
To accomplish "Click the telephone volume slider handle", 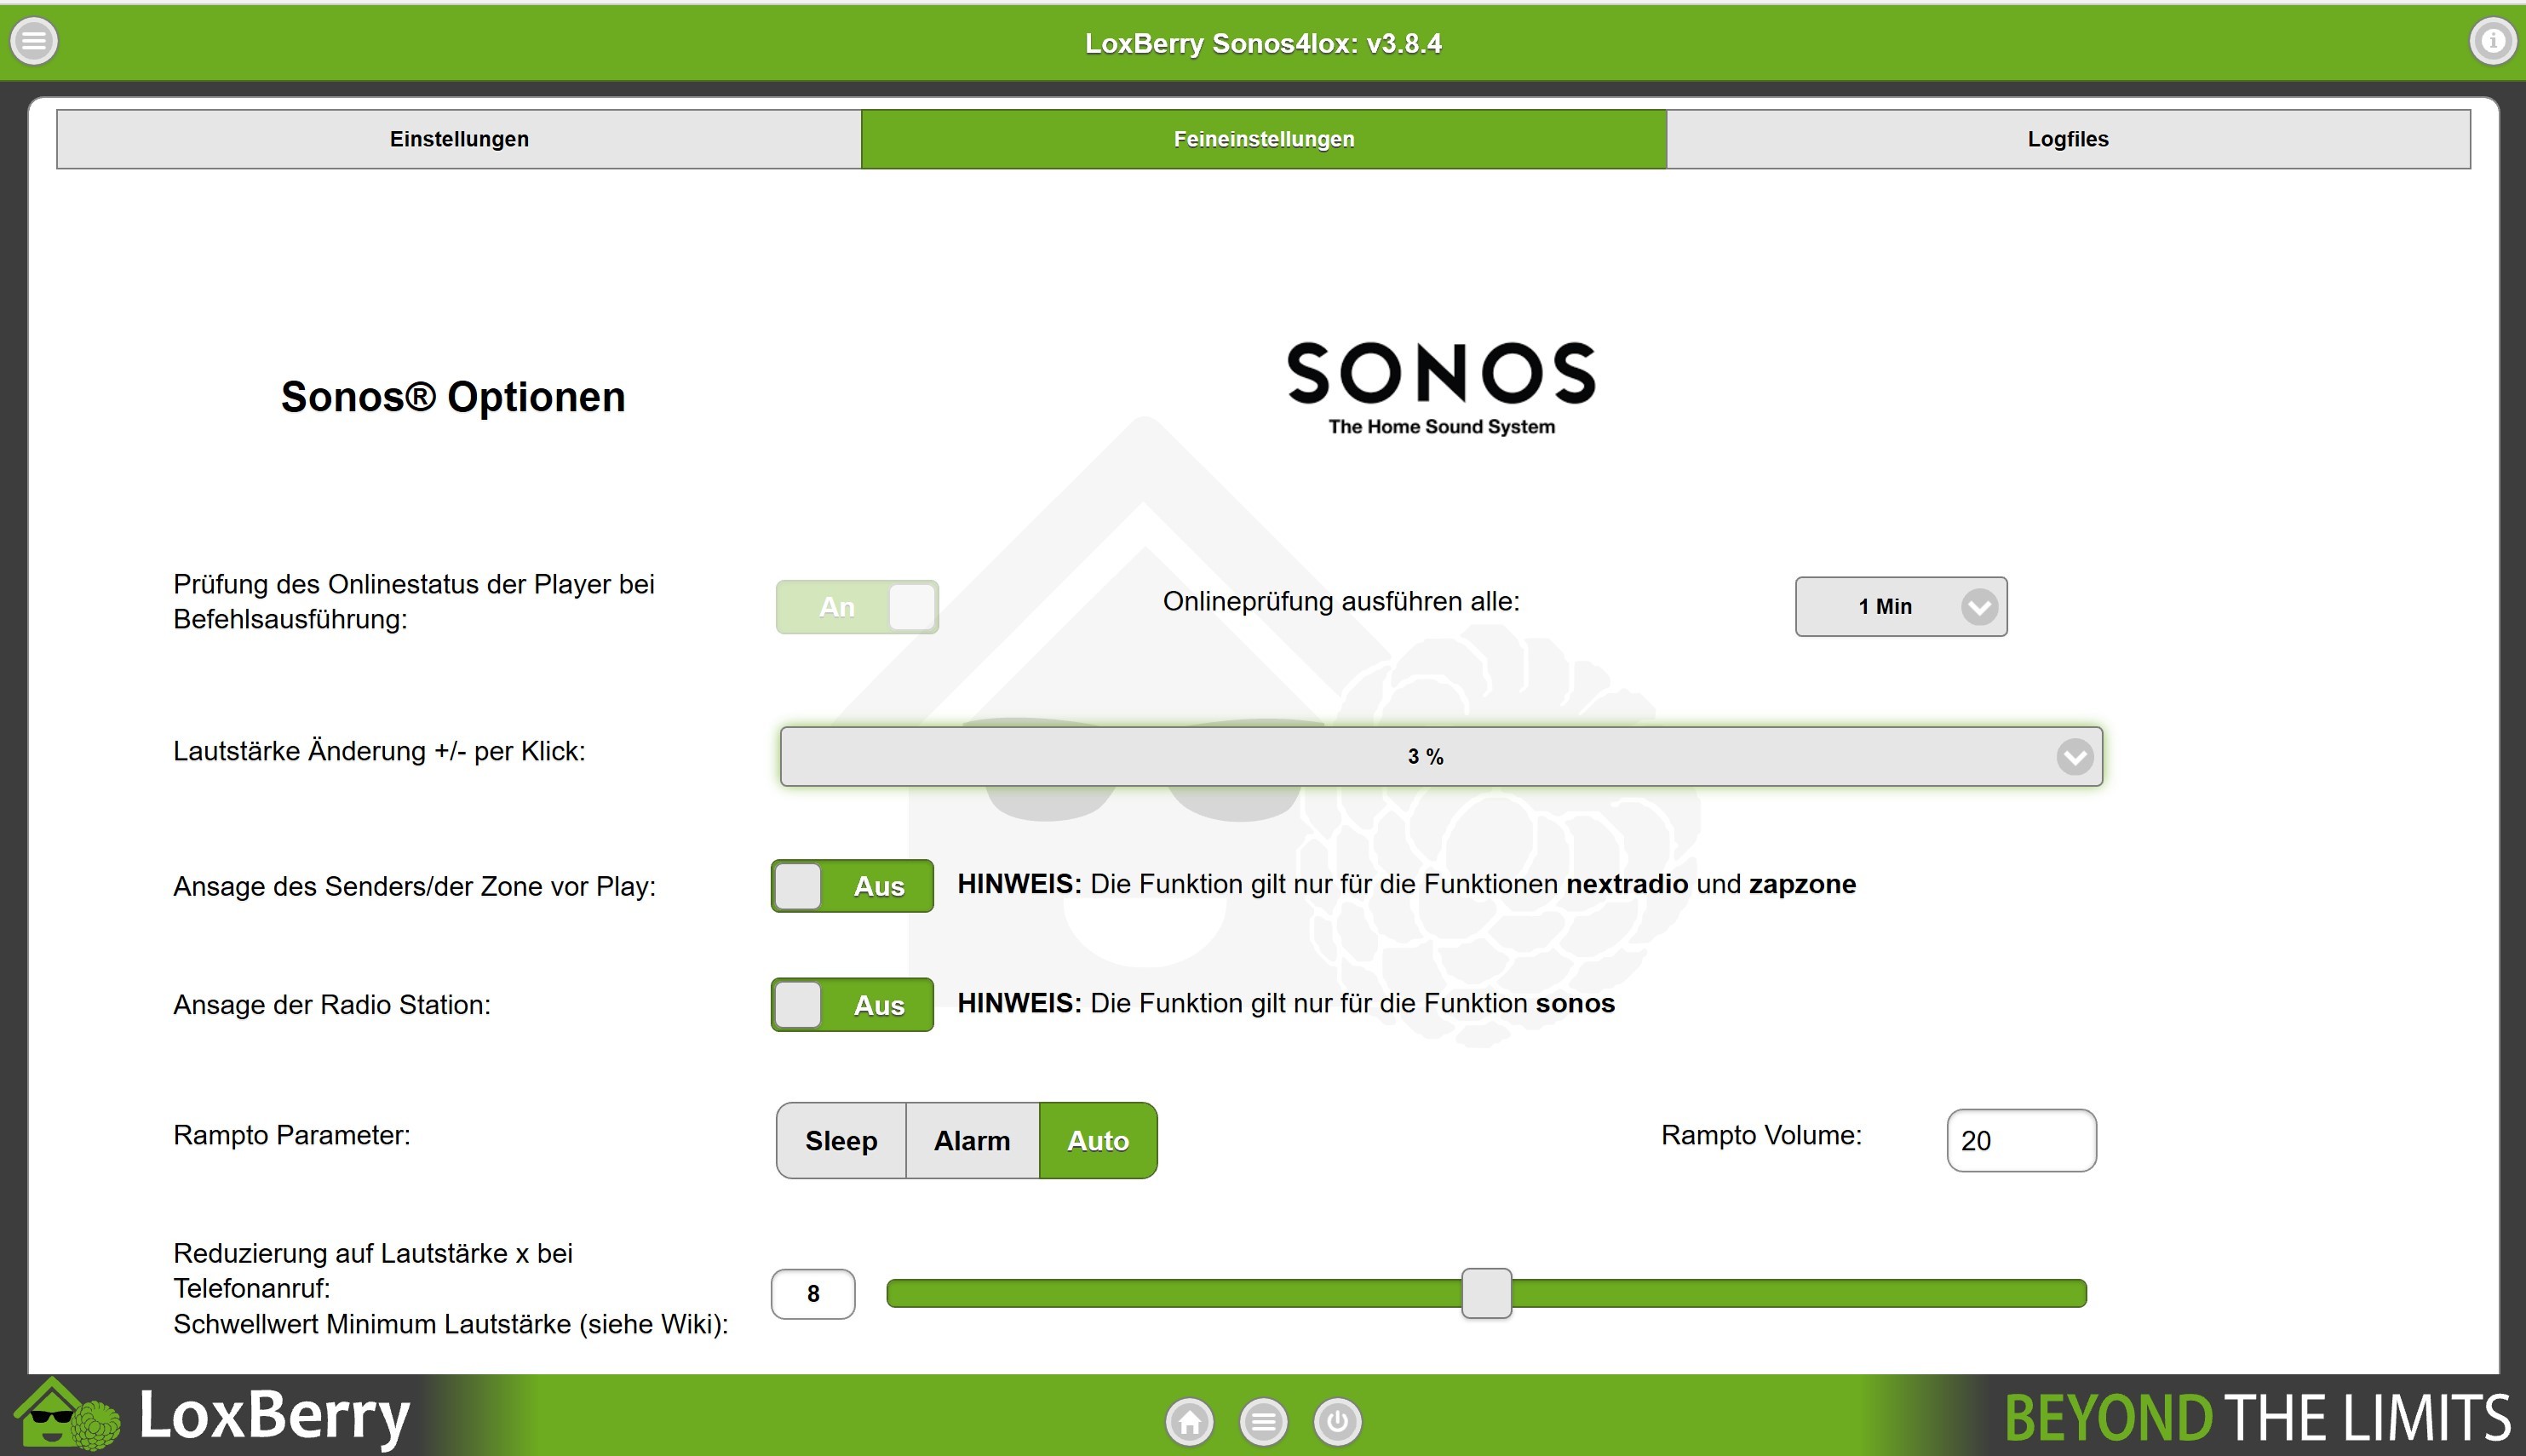I will tap(1486, 1294).
